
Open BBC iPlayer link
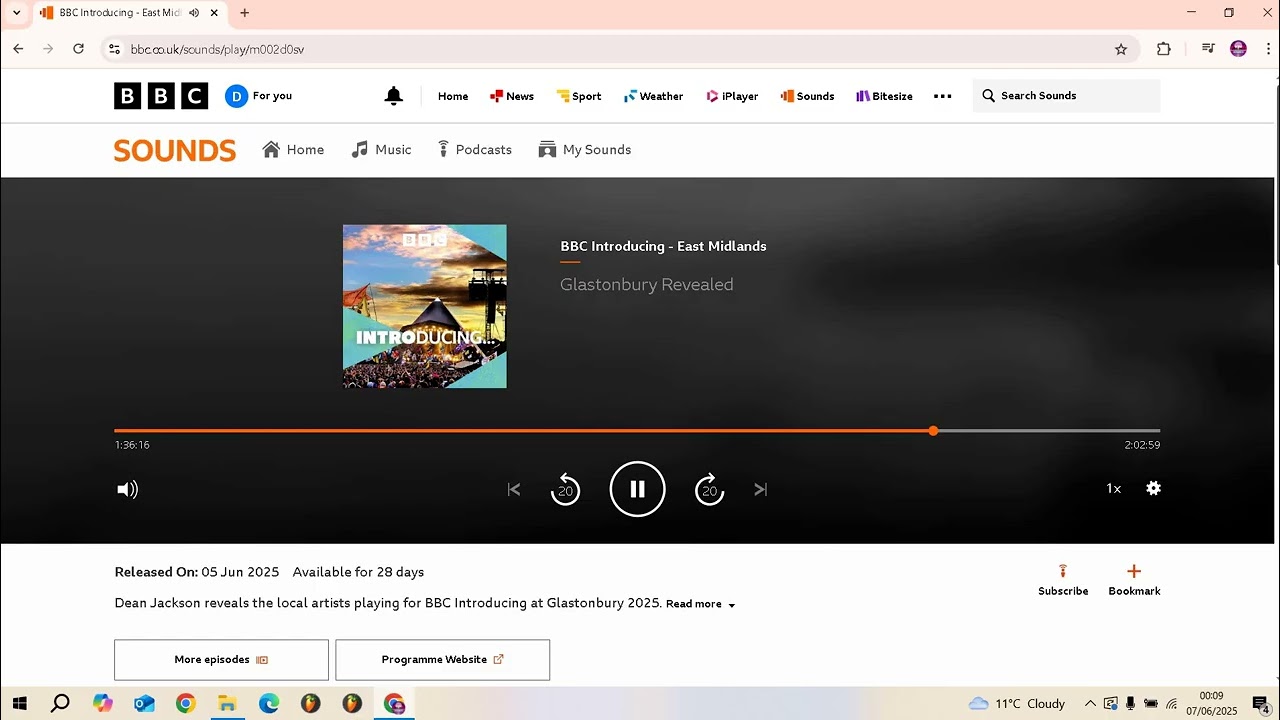click(732, 96)
